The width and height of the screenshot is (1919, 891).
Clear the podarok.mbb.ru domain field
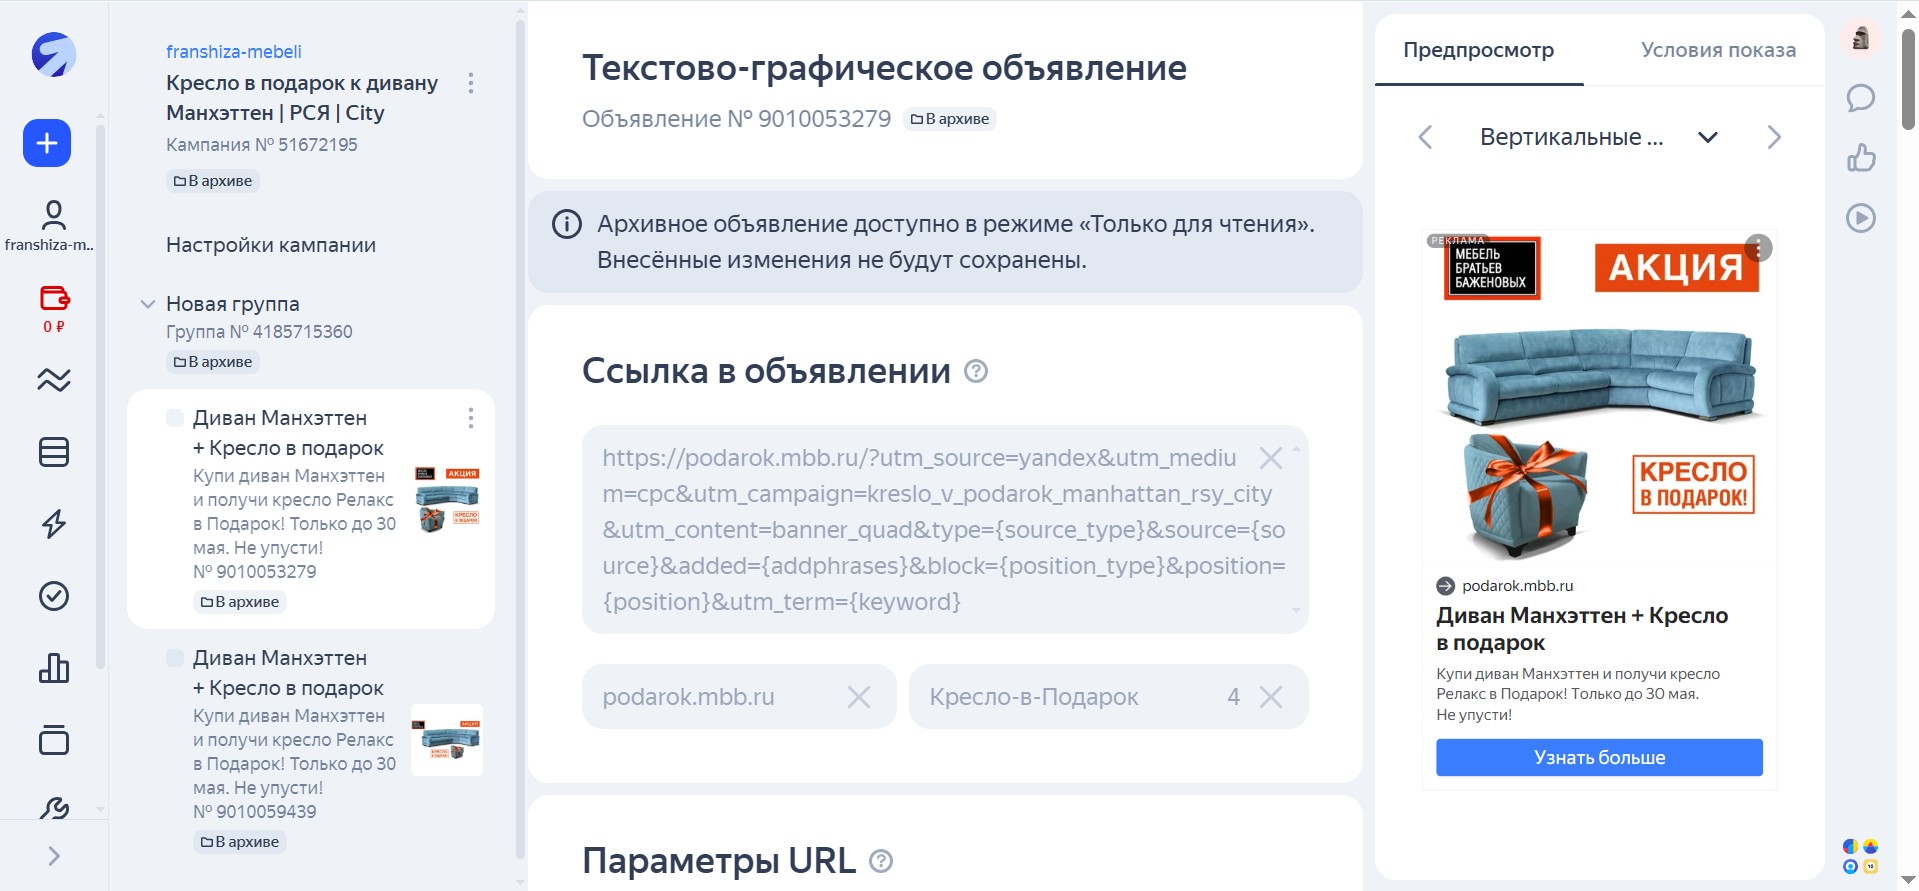click(859, 697)
